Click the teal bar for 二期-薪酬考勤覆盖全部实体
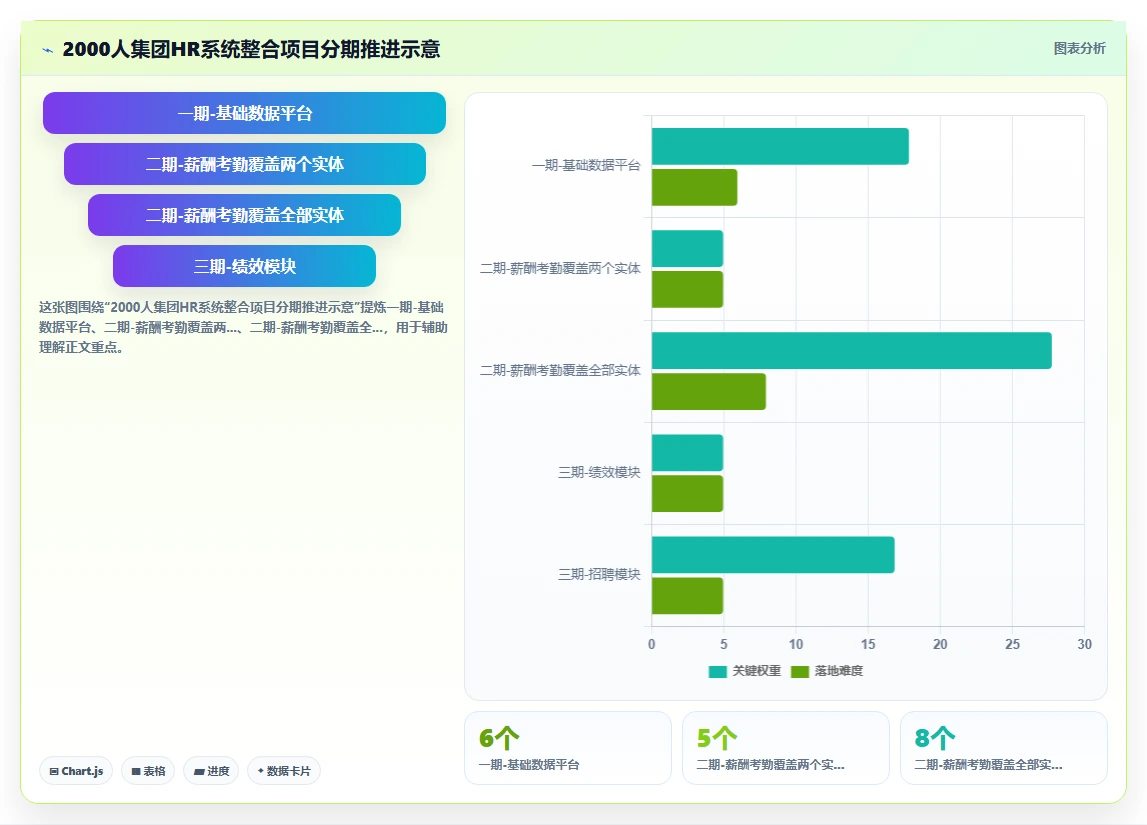Viewport: 1147px width, 825px height. 851,350
